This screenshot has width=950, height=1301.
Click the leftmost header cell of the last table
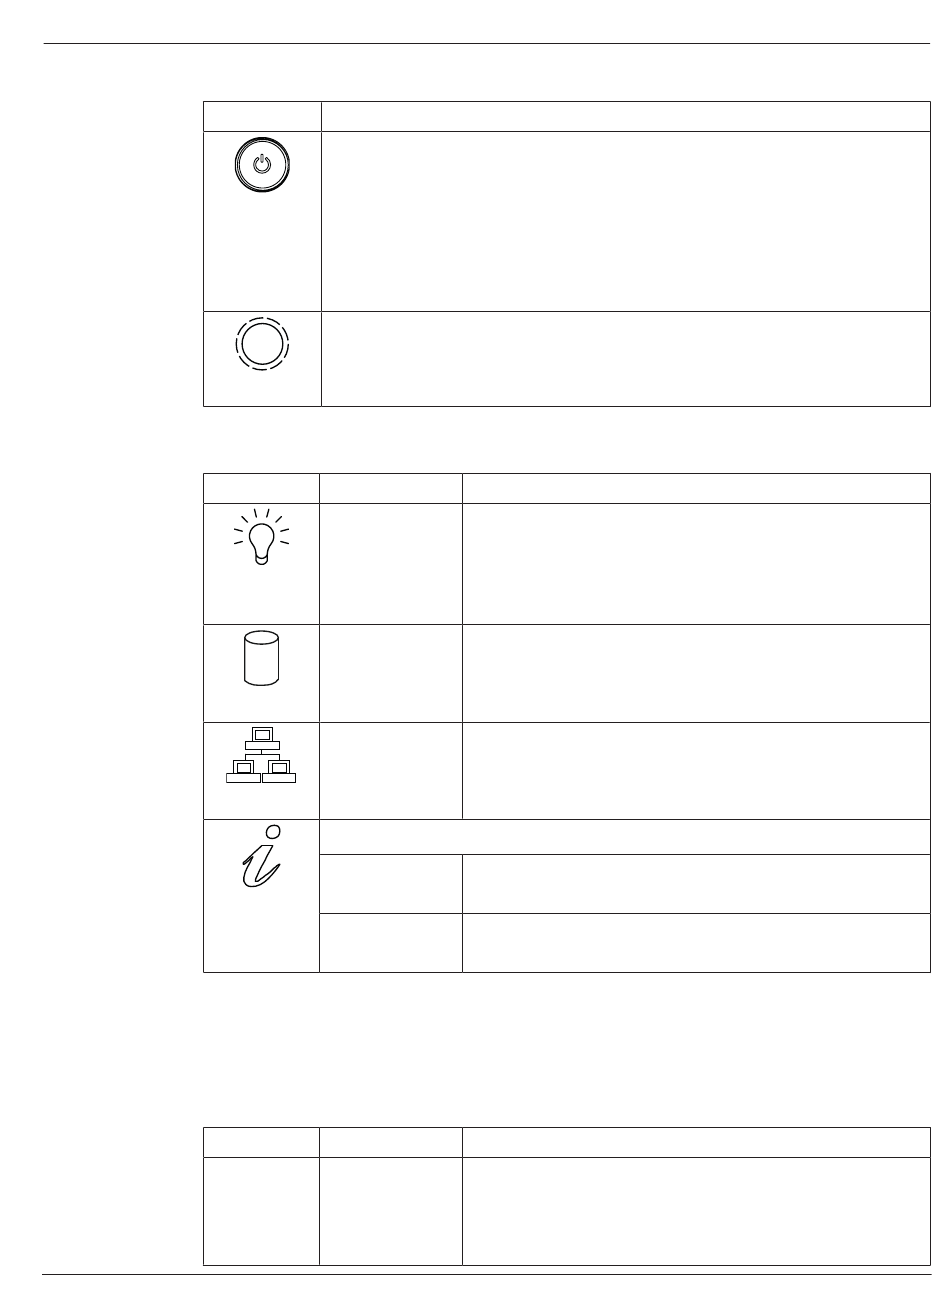pyautogui.click(x=261, y=1142)
